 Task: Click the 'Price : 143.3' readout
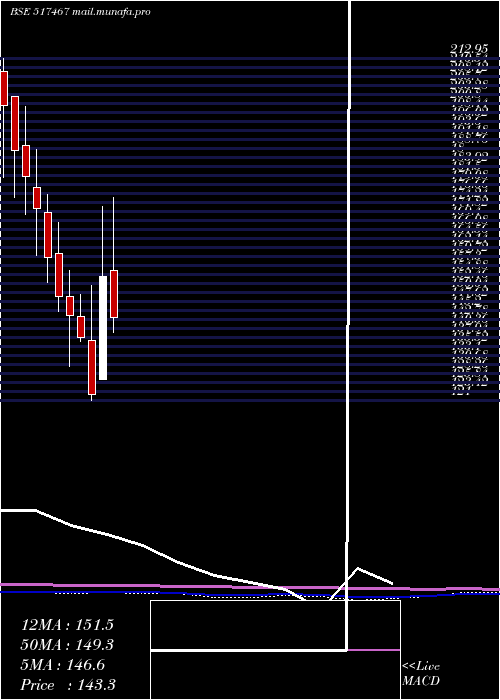click(x=68, y=685)
